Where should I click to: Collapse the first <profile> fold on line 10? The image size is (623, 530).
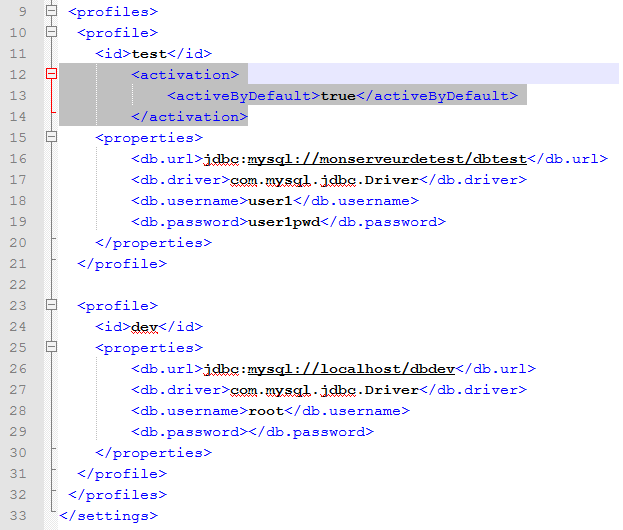[x=52, y=31]
